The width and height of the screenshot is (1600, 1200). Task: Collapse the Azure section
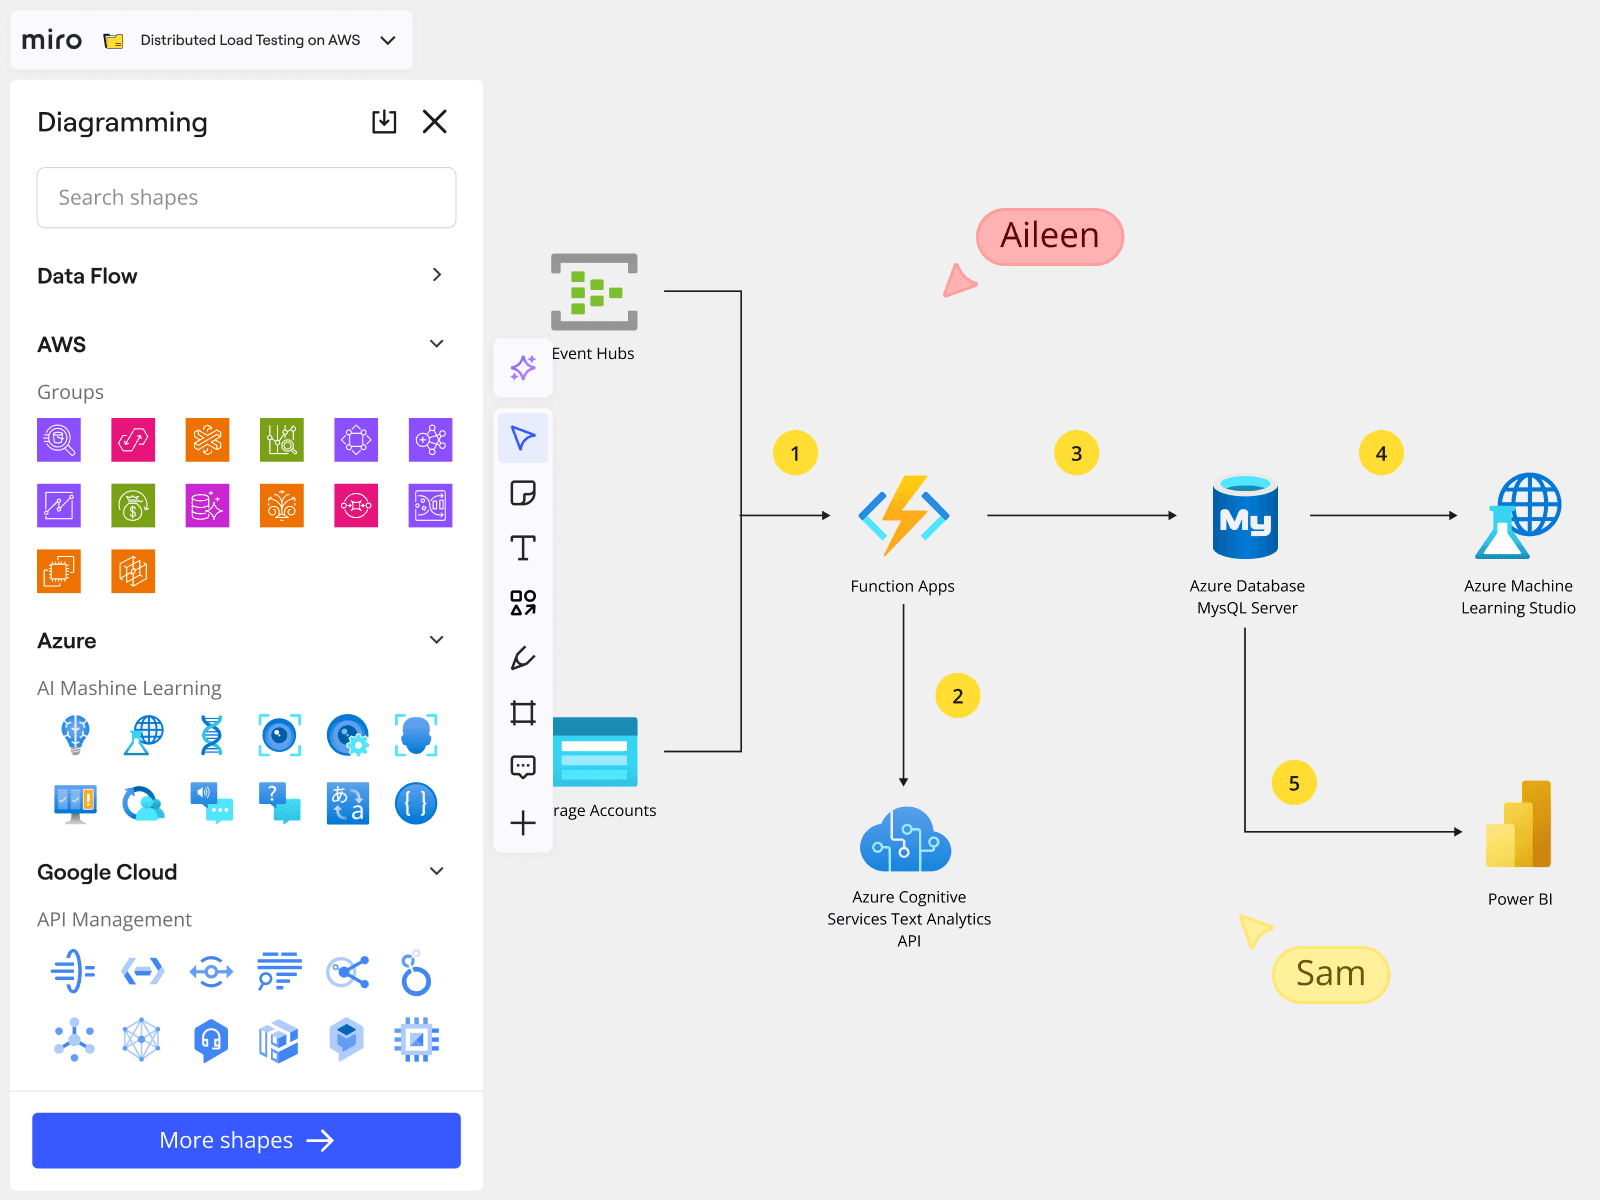click(436, 640)
